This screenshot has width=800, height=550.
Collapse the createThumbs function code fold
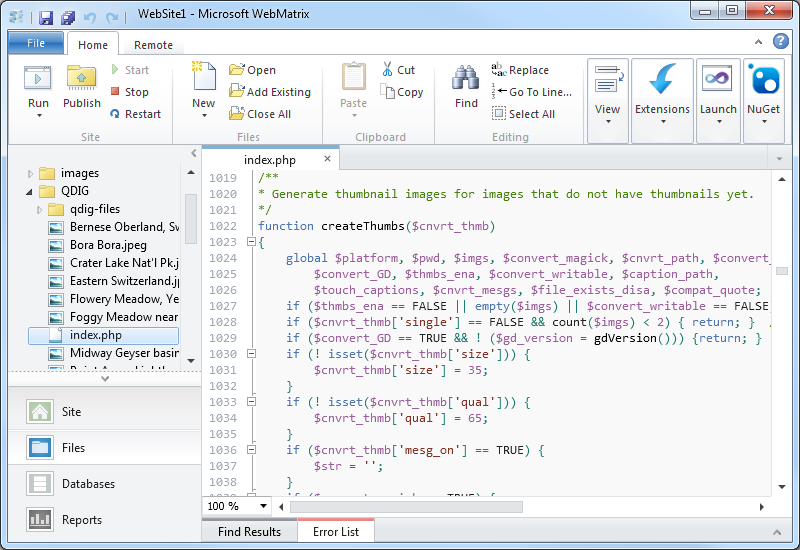coord(251,242)
